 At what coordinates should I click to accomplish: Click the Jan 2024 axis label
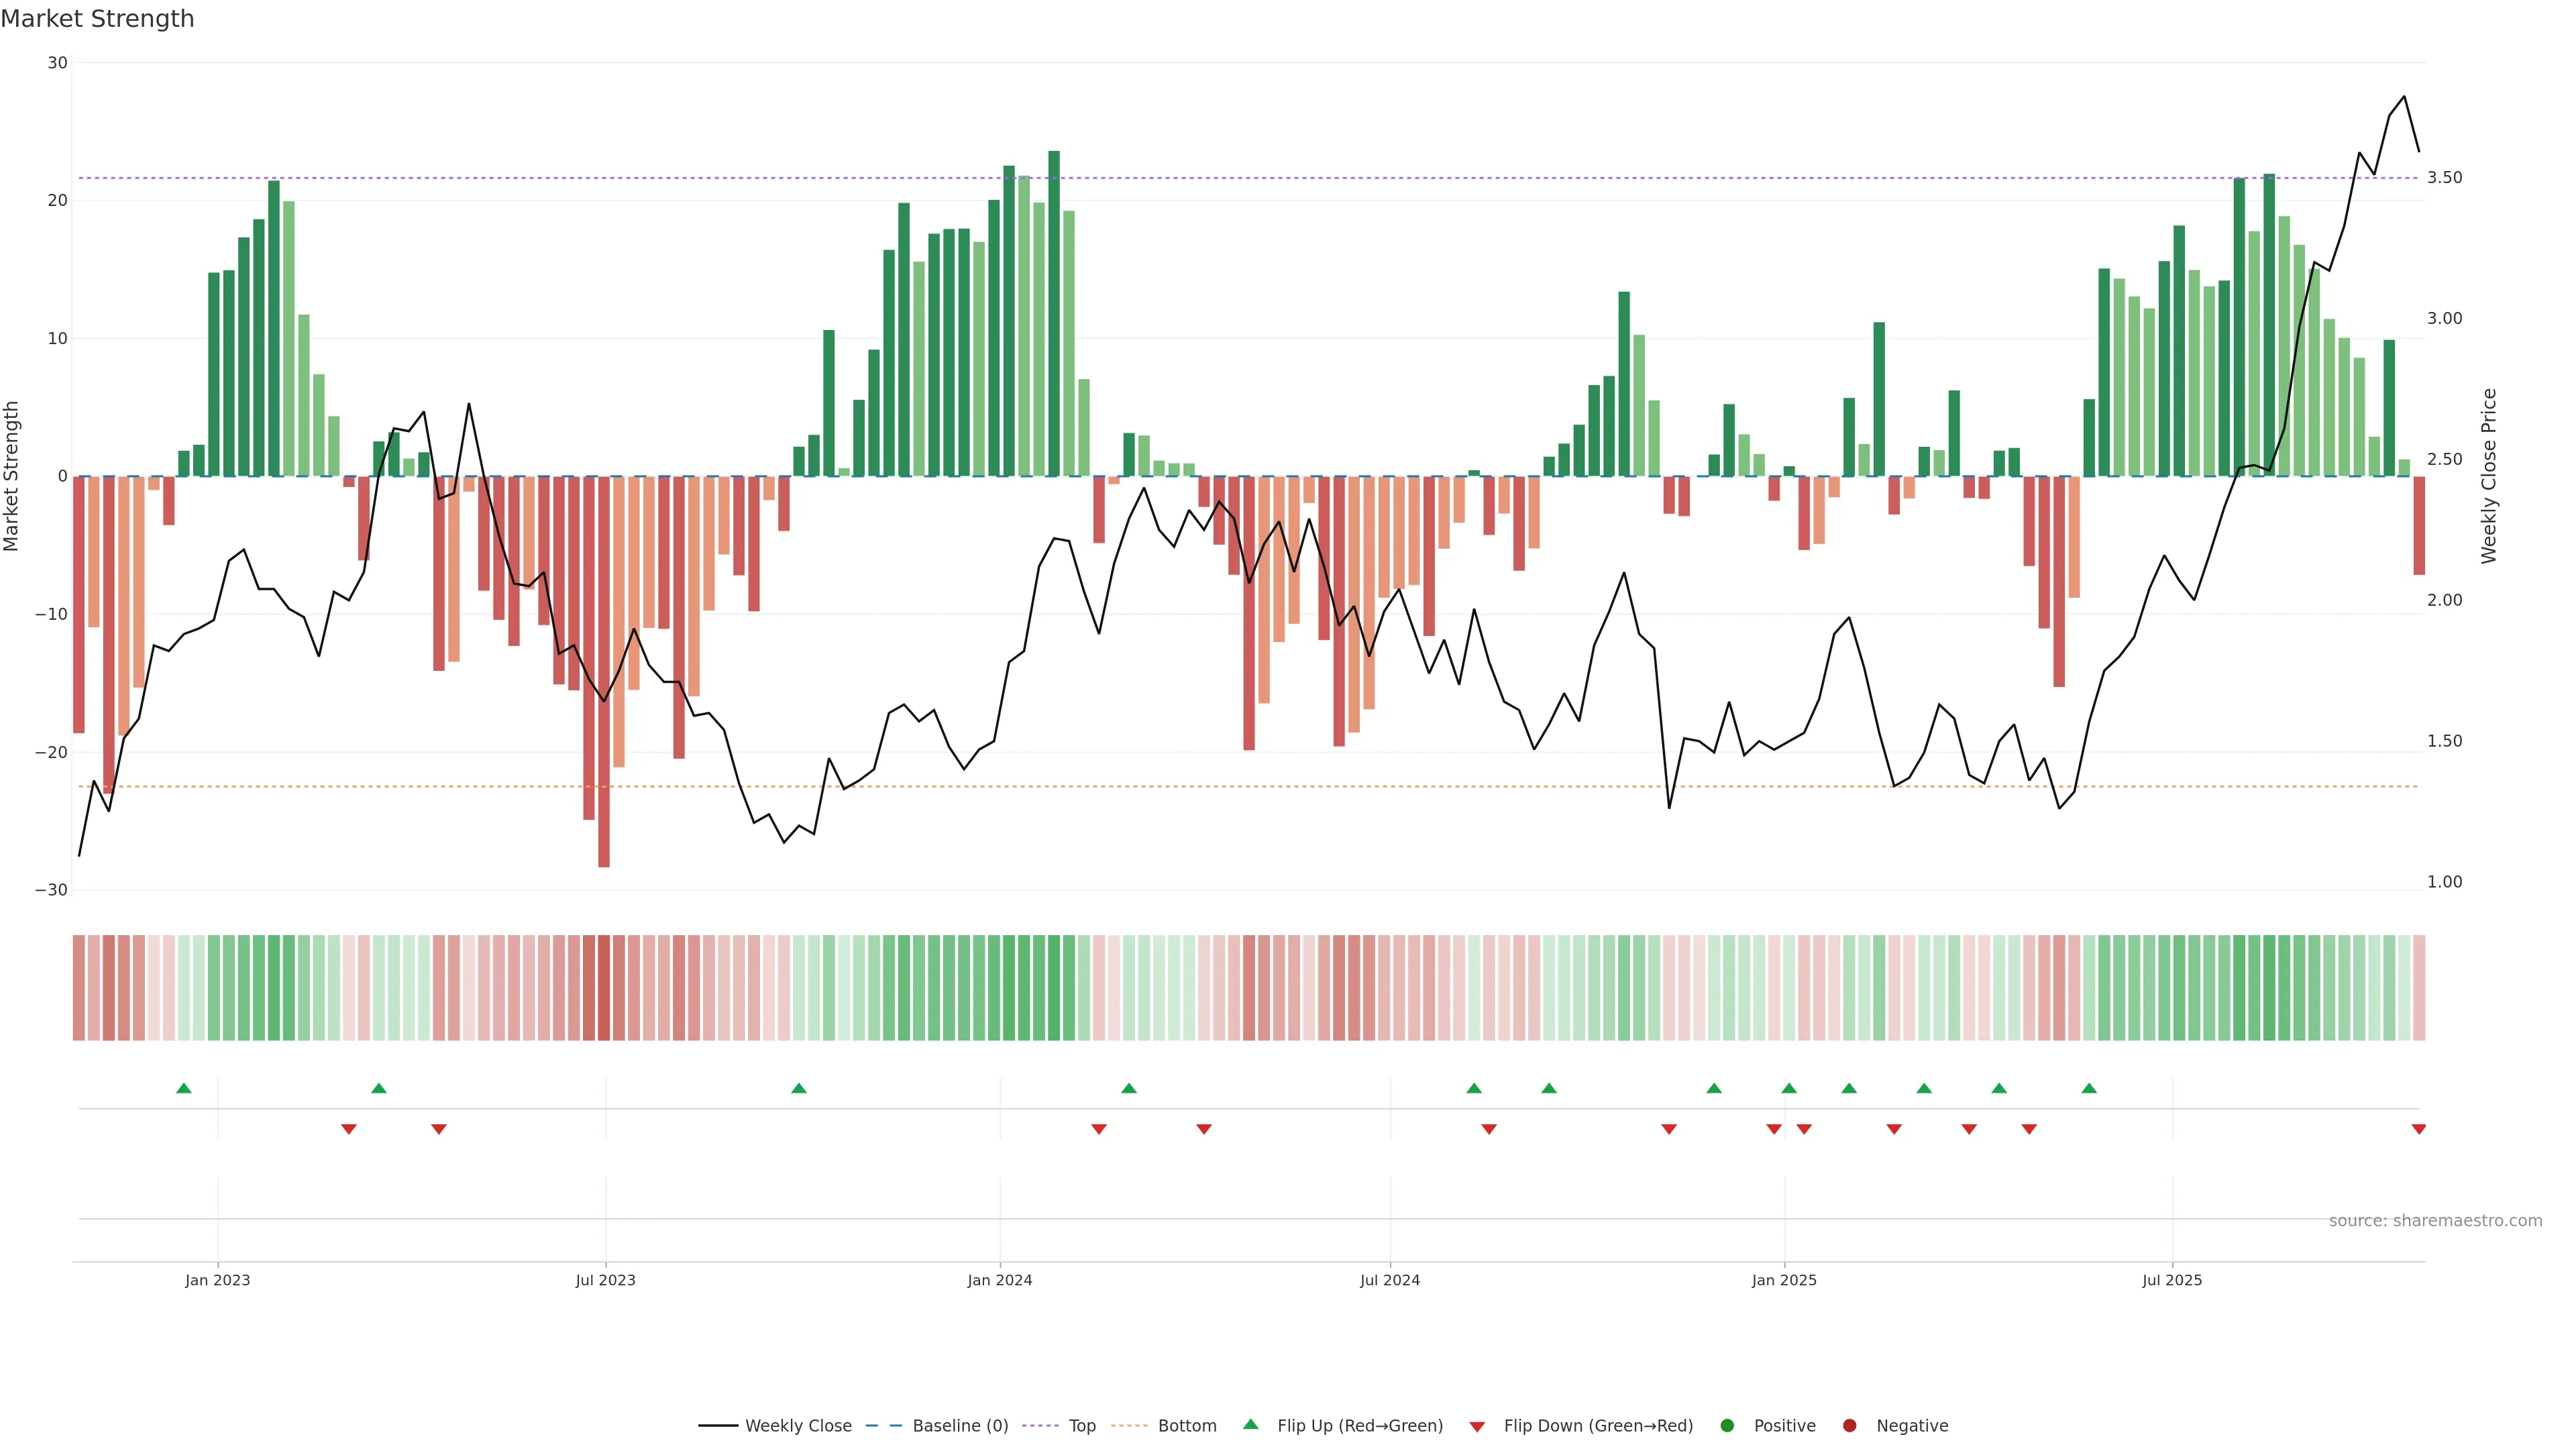(x=999, y=1280)
